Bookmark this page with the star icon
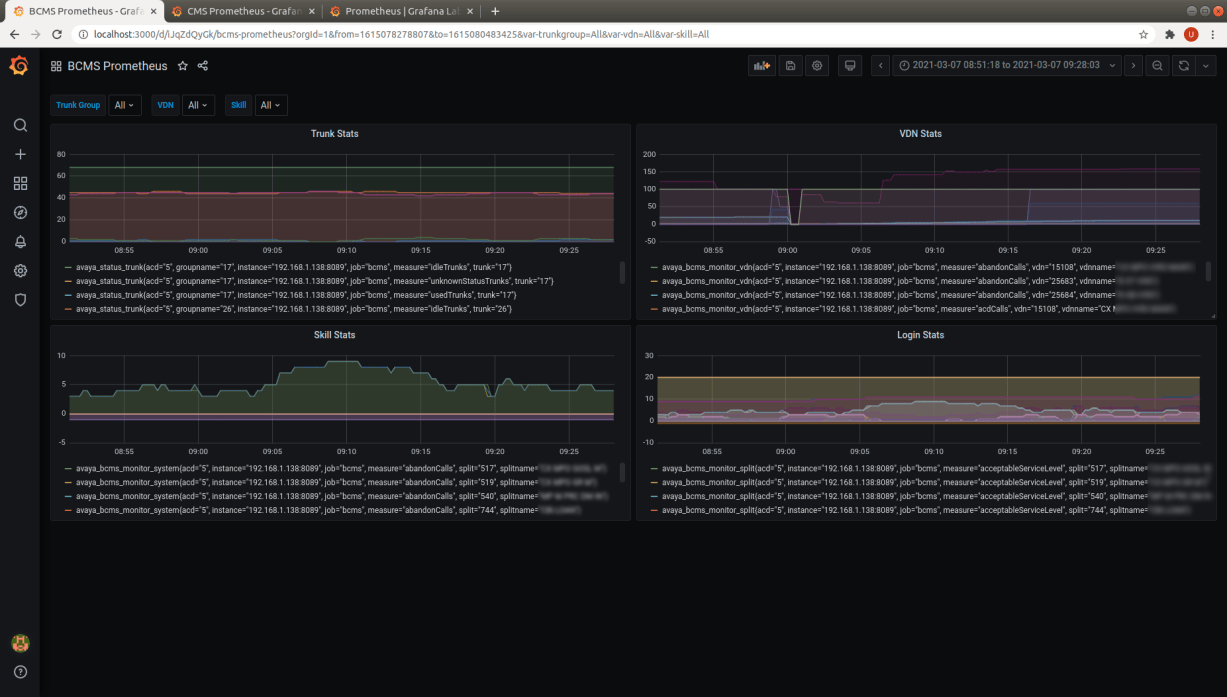This screenshot has width=1227, height=697. [1143, 34]
